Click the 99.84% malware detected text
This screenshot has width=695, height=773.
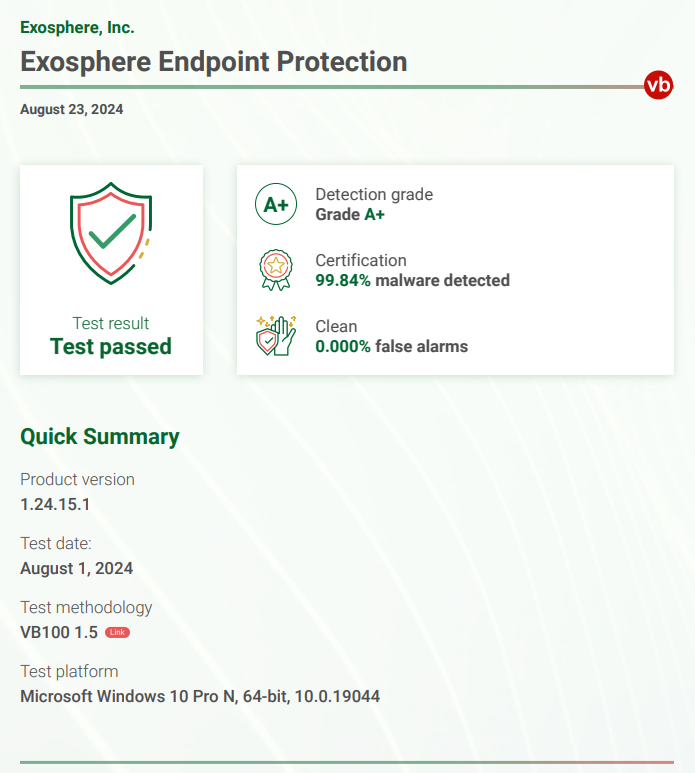click(413, 281)
